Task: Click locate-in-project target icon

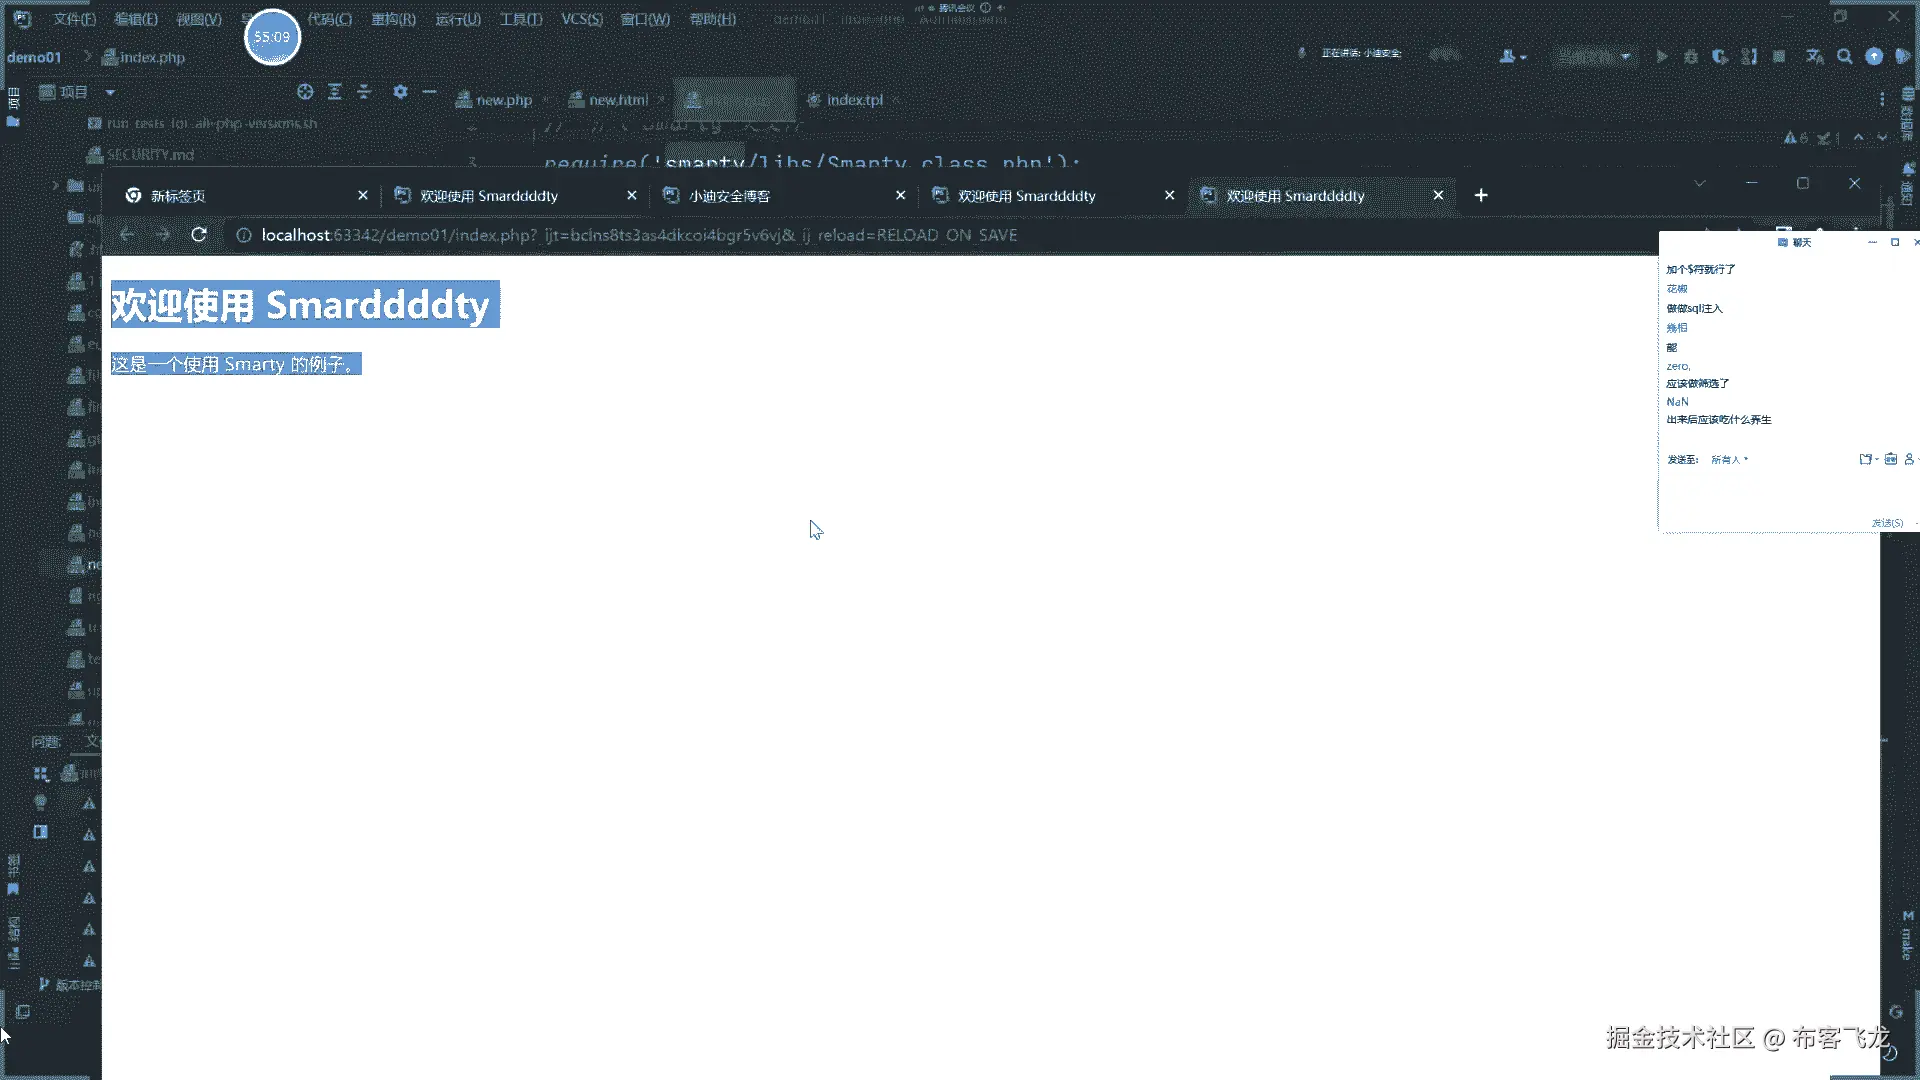Action: click(x=305, y=92)
